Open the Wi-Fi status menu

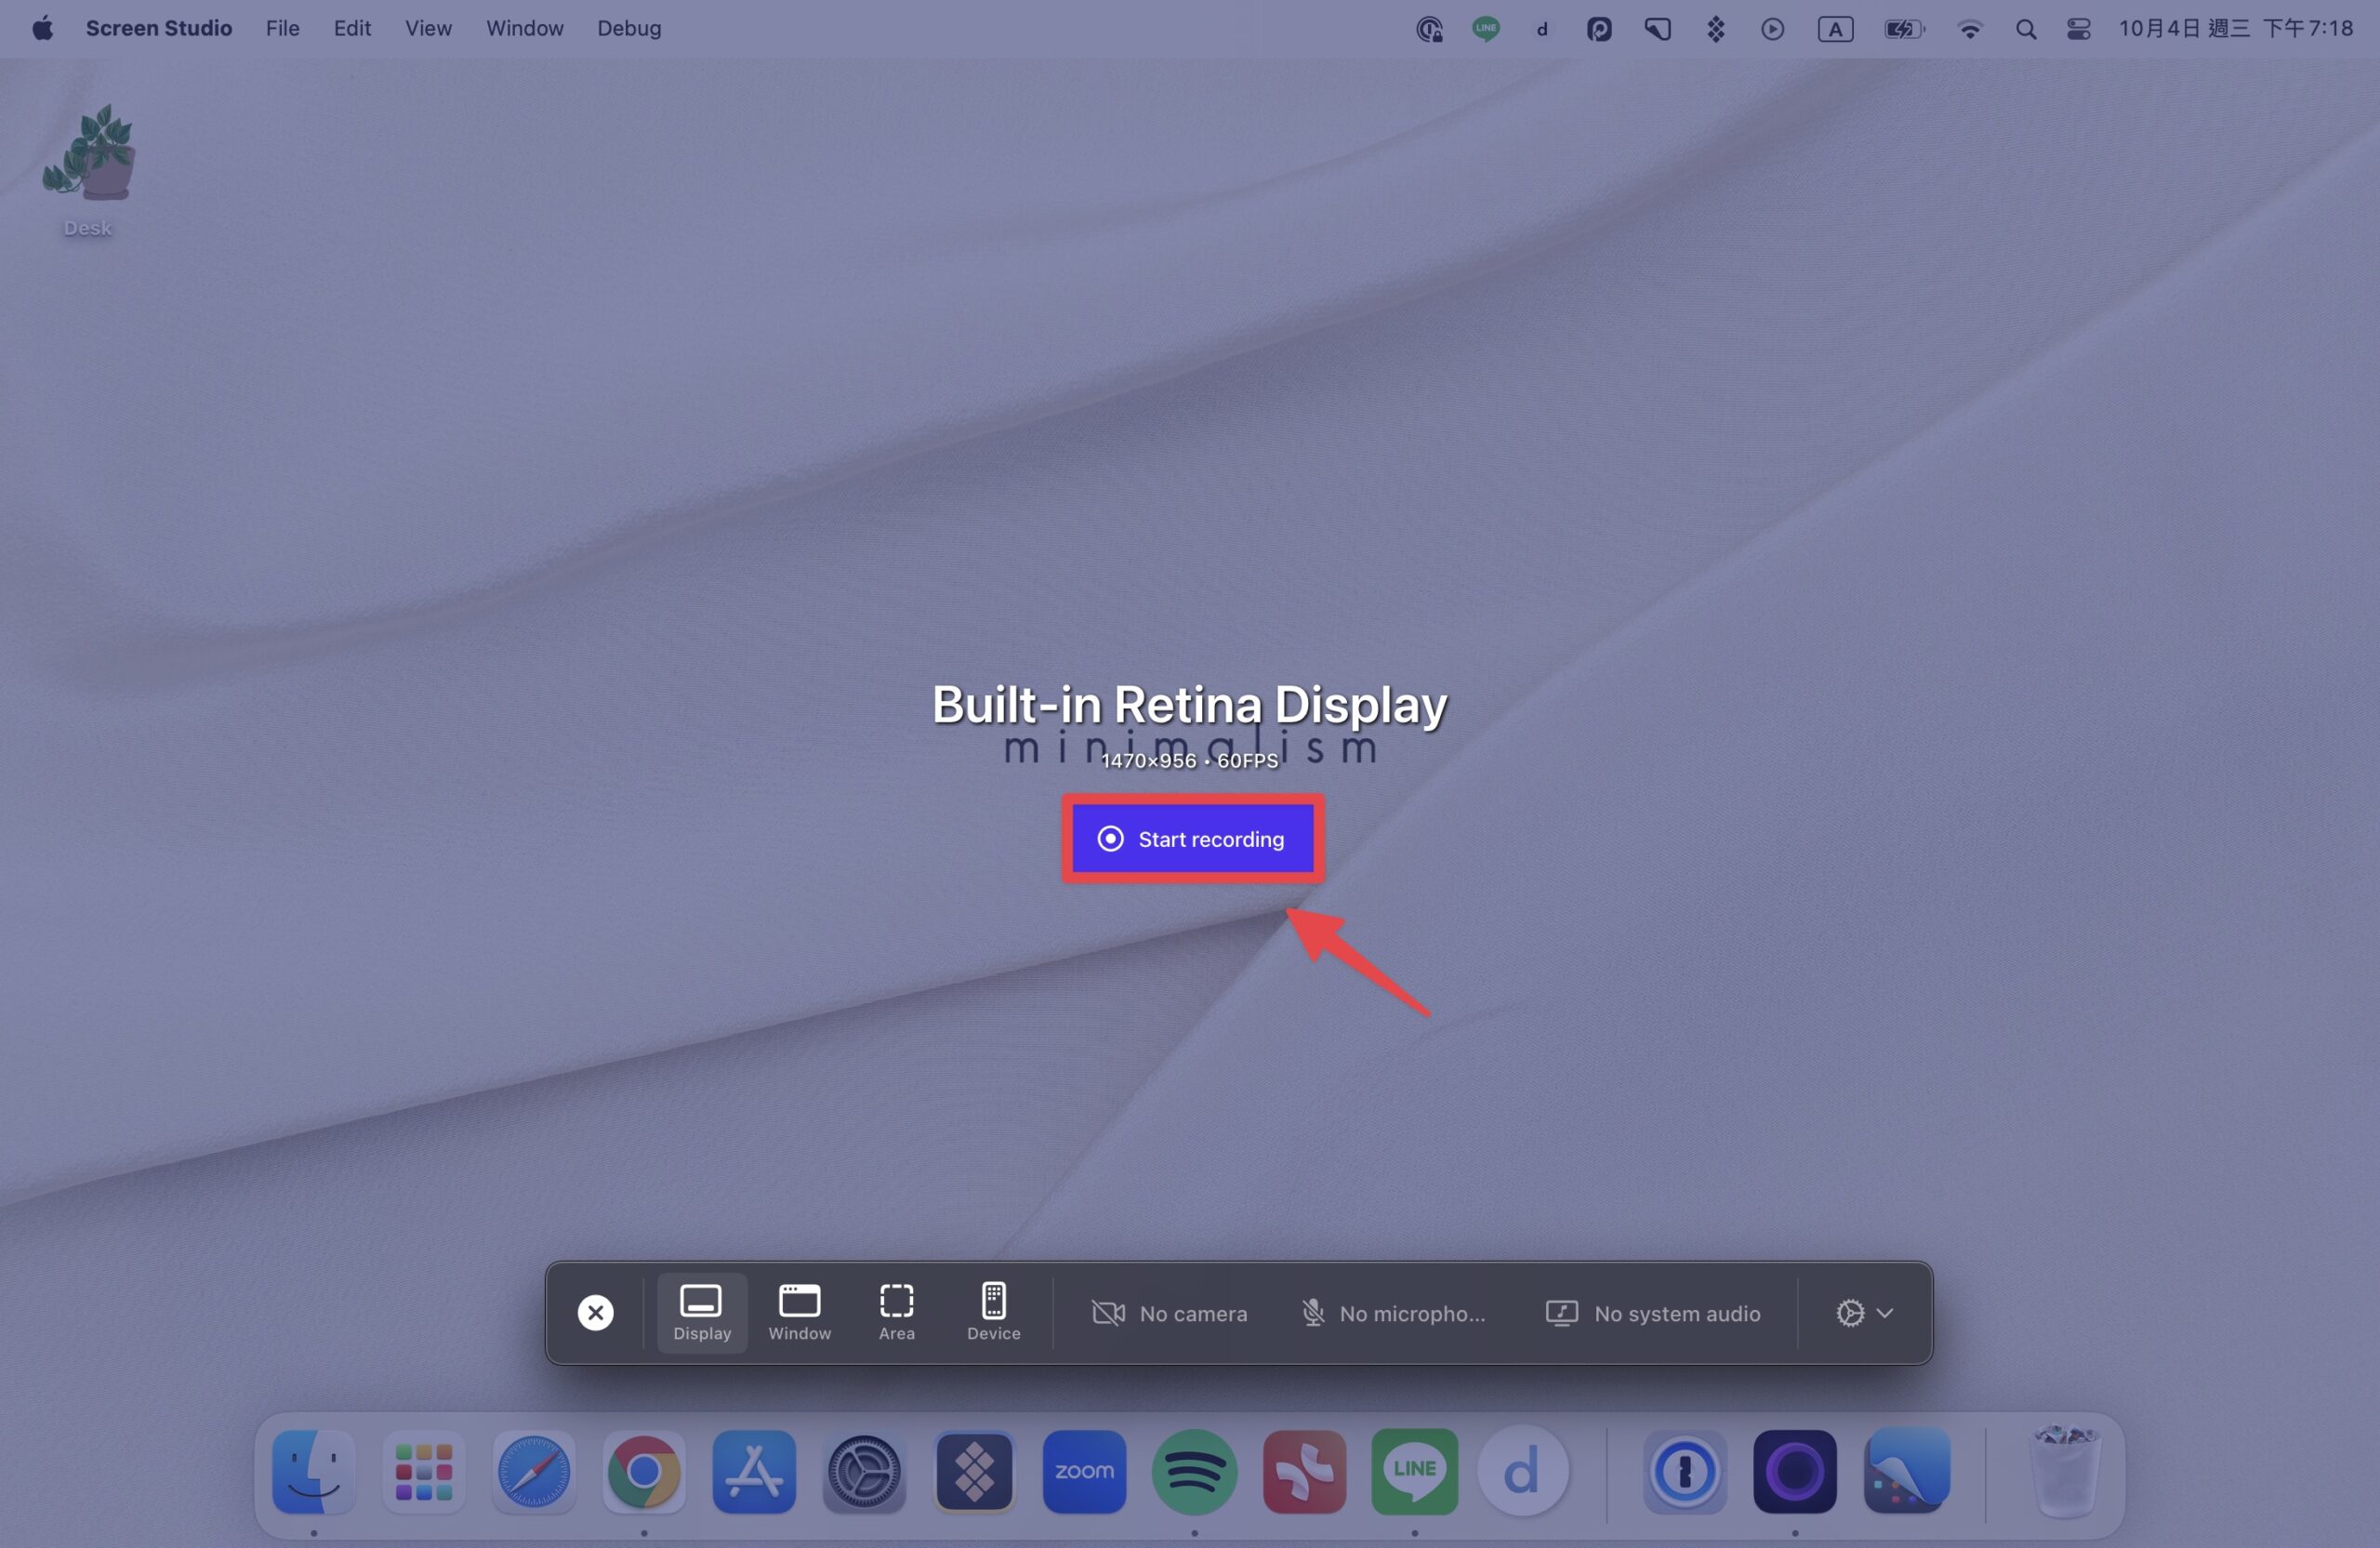click(x=1970, y=29)
